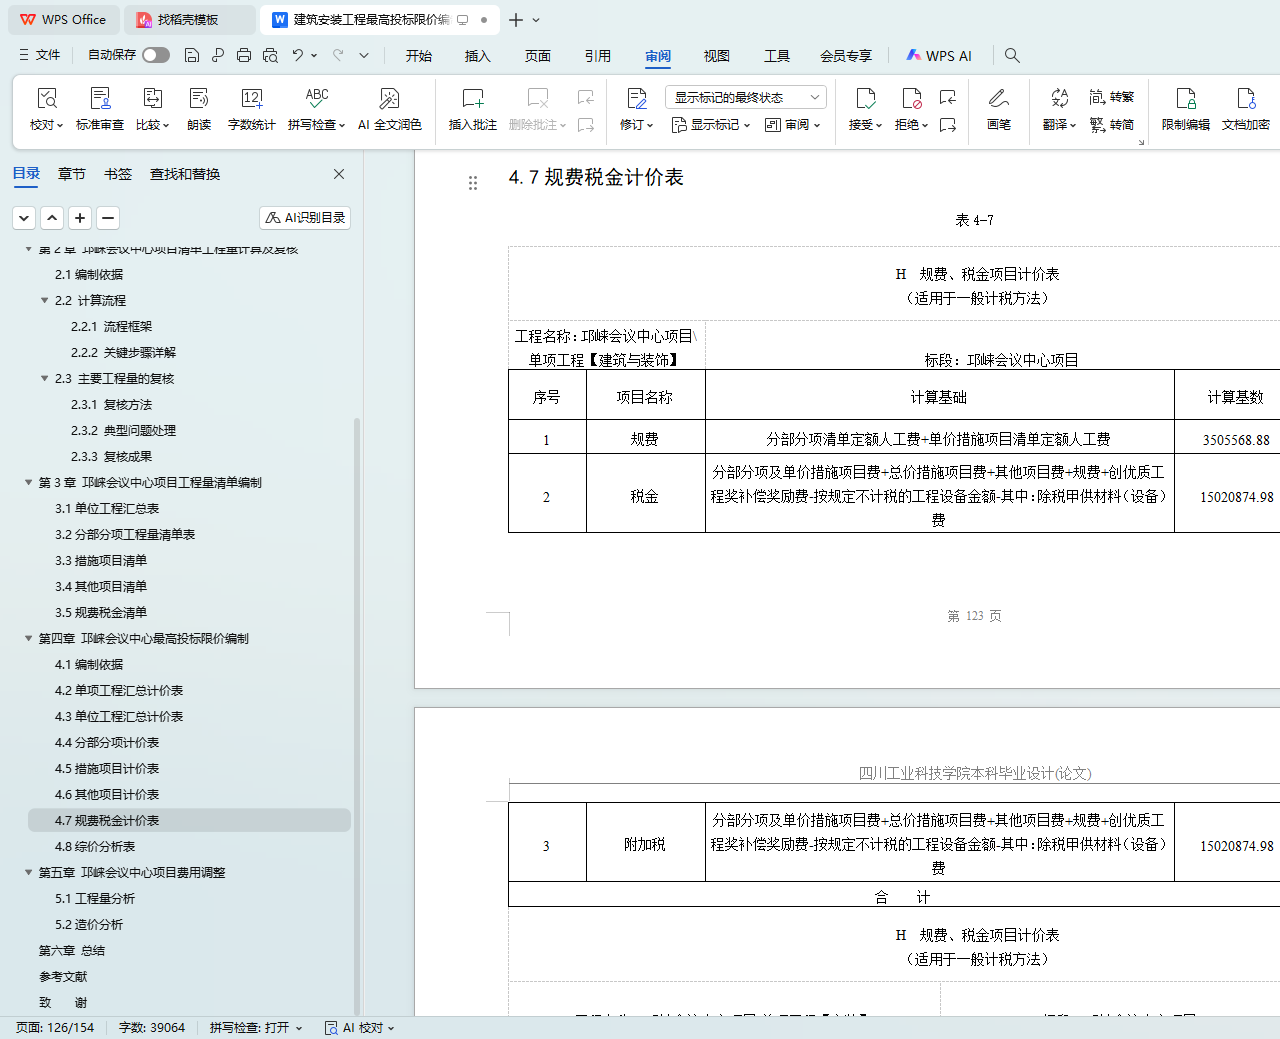Switch to the 视图 ribbon tab

[716, 56]
